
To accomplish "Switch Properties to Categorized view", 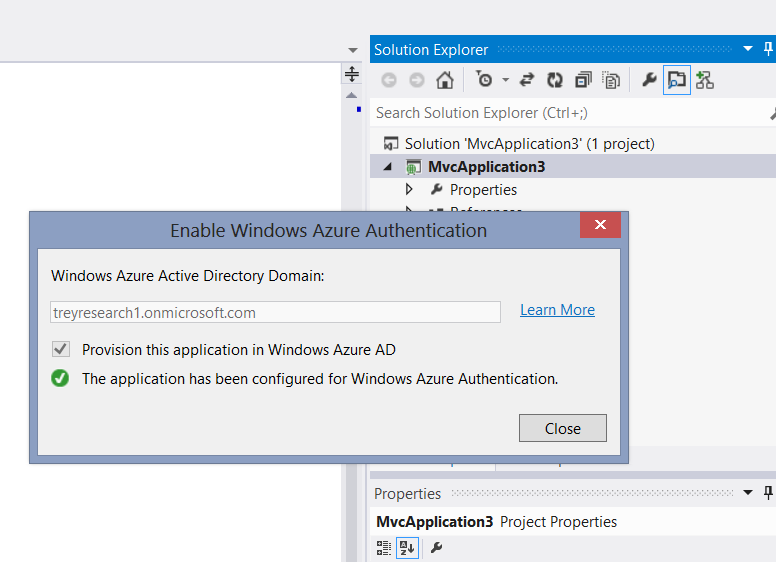I will click(384, 548).
